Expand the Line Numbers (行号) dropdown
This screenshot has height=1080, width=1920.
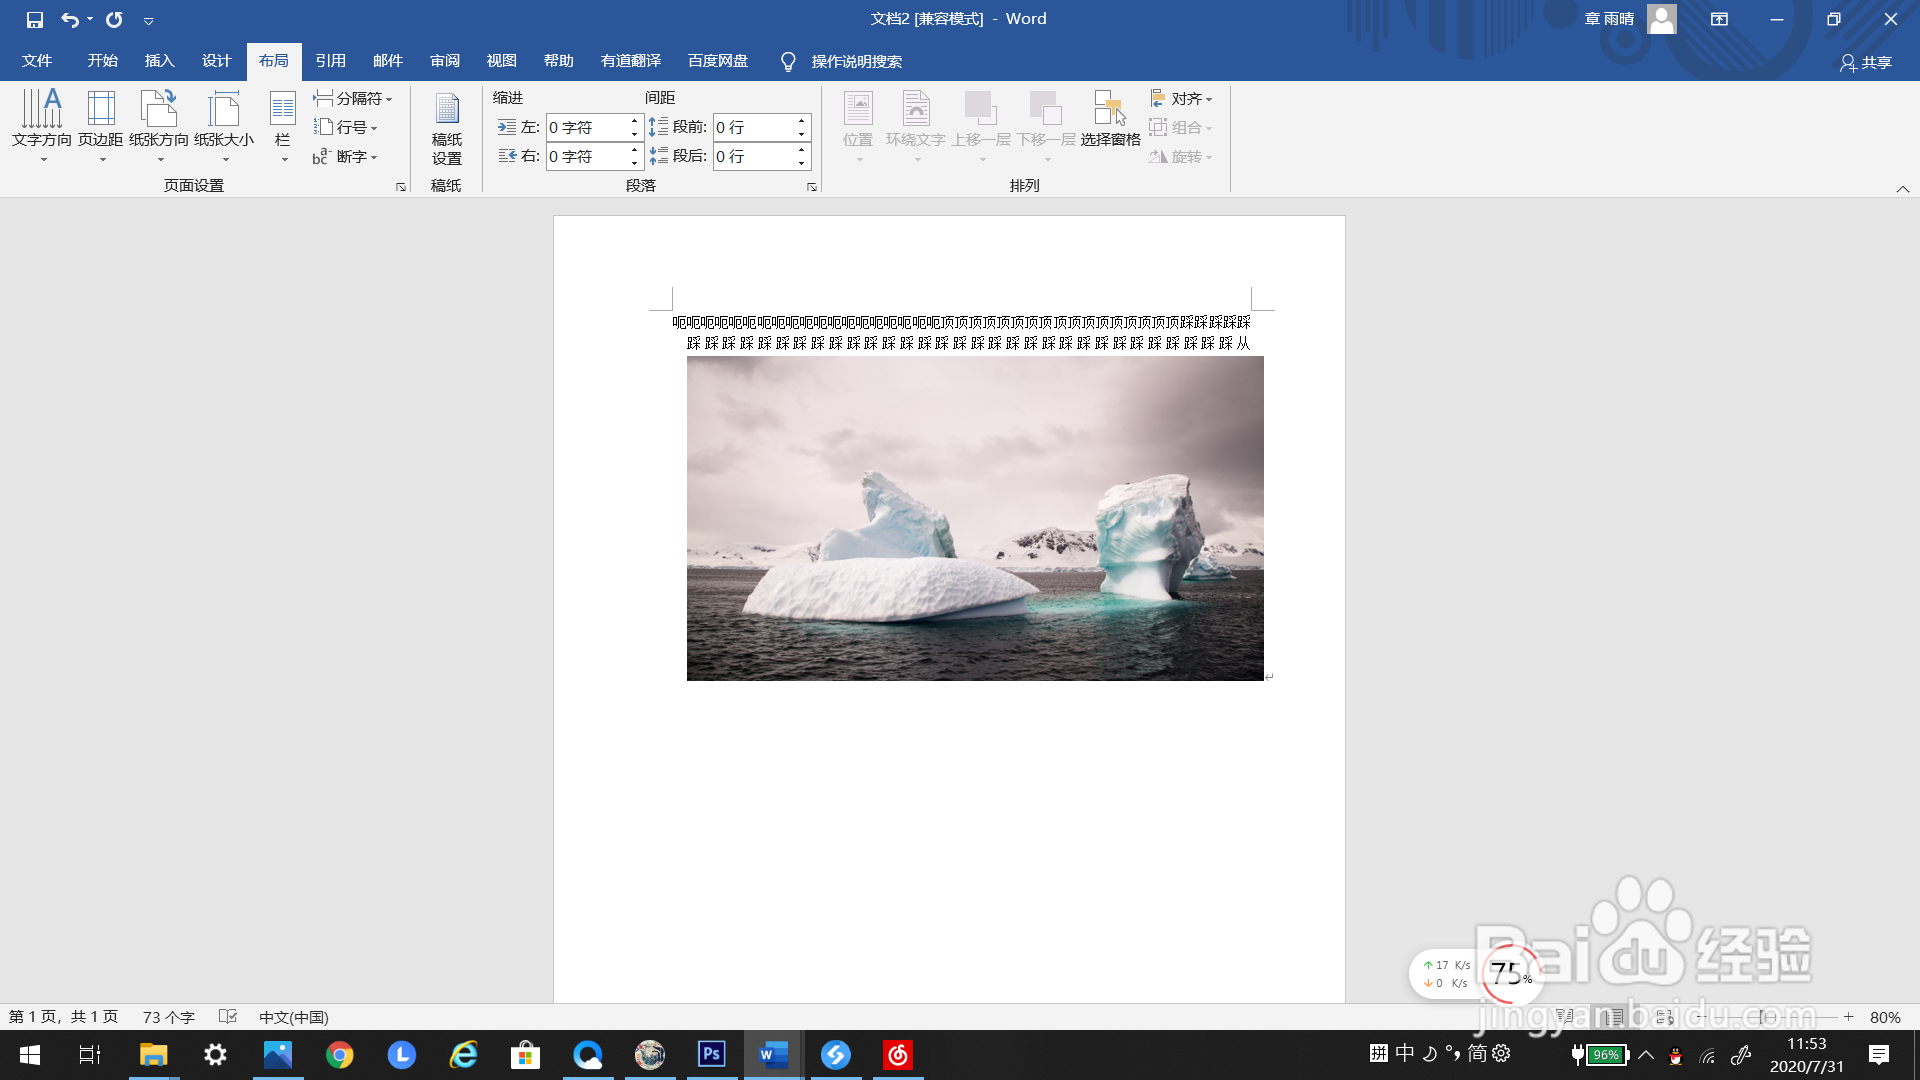346,127
